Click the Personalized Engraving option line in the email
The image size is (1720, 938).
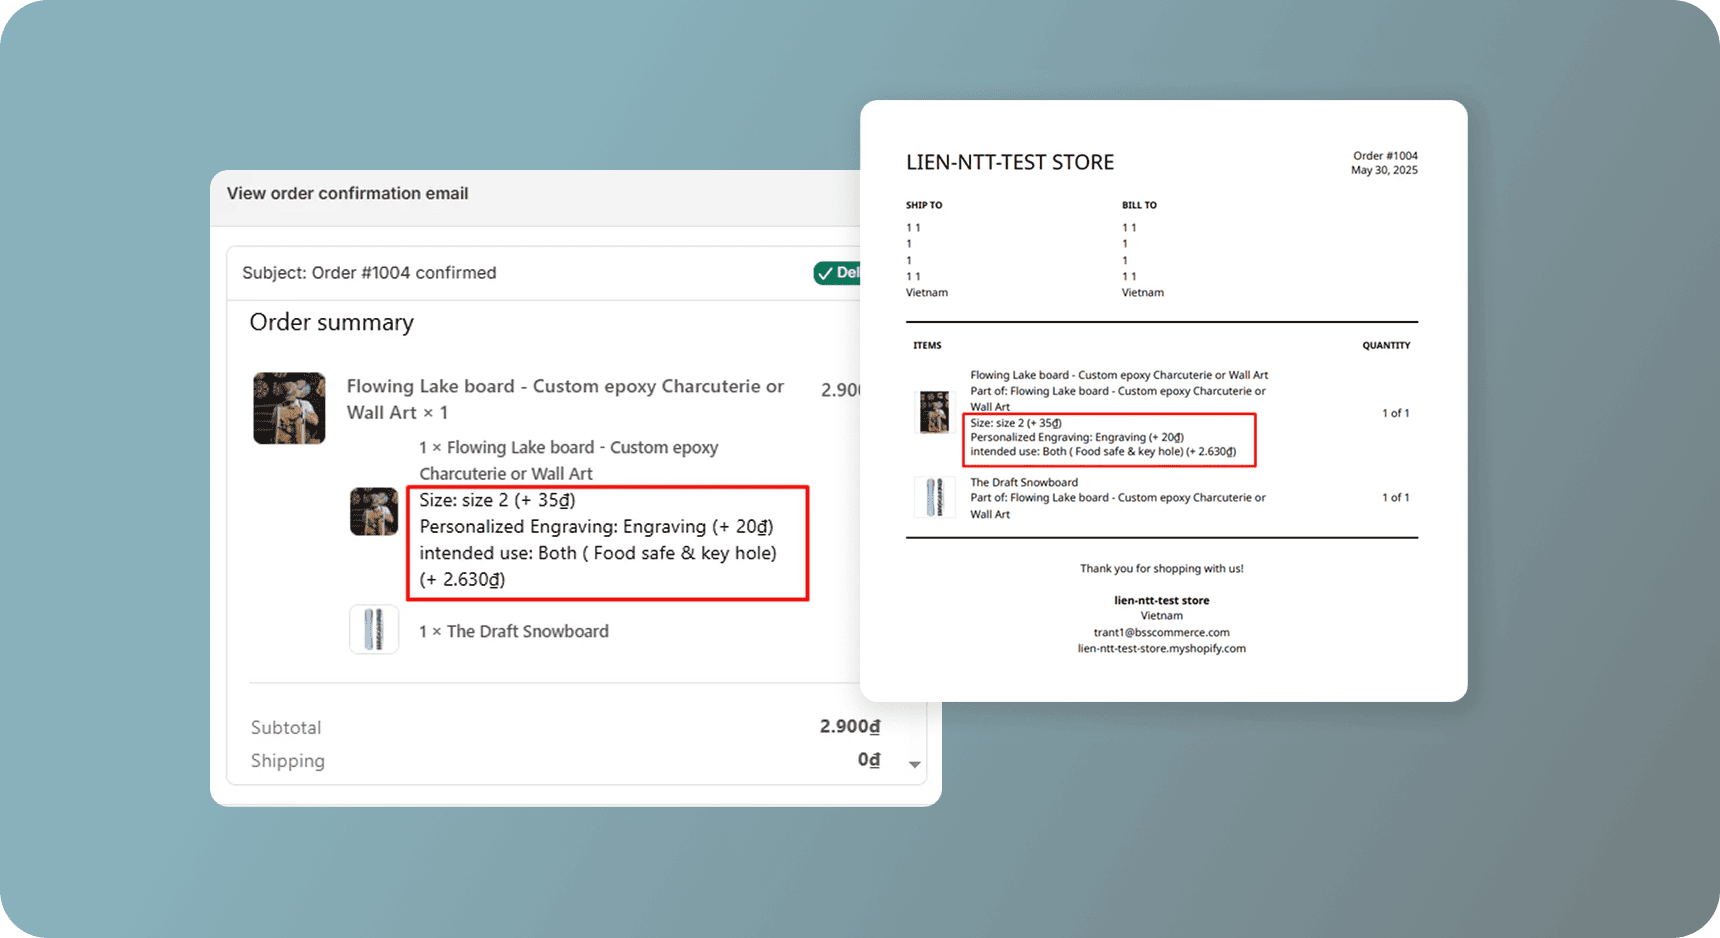[596, 526]
